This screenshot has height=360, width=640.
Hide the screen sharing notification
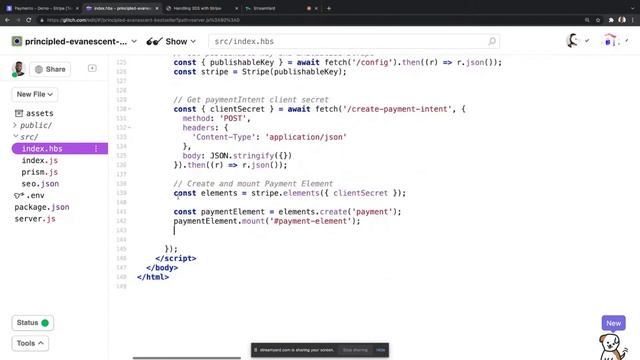click(380, 350)
